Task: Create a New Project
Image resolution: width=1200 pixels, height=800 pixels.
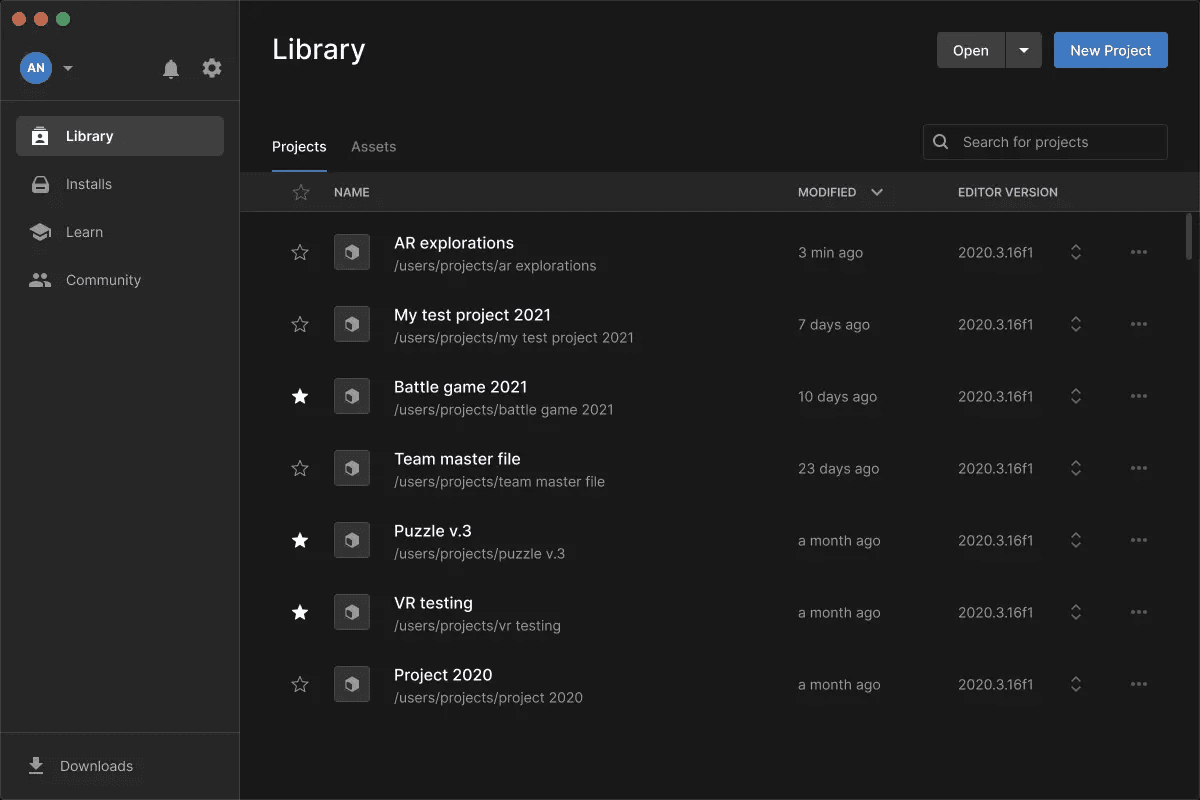Action: (1110, 49)
